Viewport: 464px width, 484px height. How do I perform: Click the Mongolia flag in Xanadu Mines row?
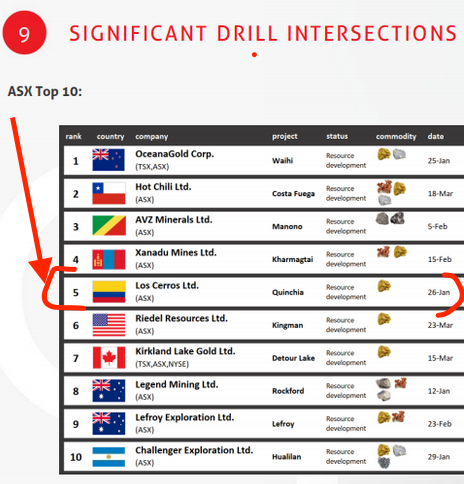coord(109,259)
